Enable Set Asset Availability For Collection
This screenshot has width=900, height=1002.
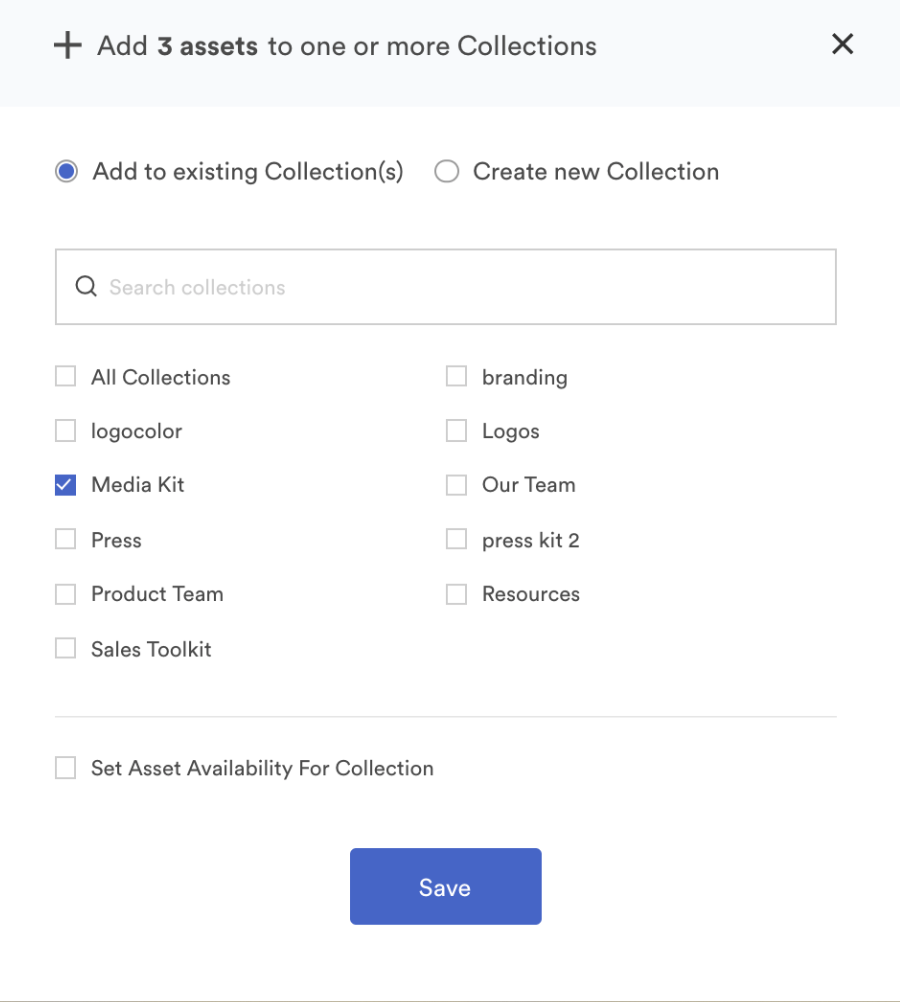tap(65, 768)
